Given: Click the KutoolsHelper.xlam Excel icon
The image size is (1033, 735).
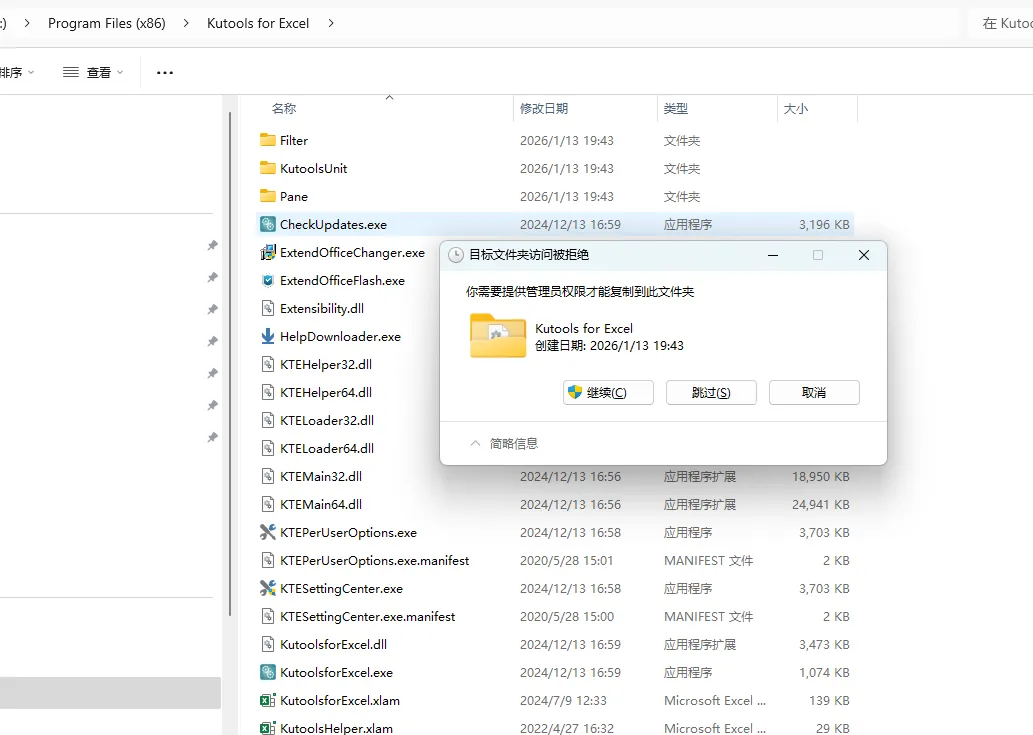Looking at the screenshot, I should 267,728.
